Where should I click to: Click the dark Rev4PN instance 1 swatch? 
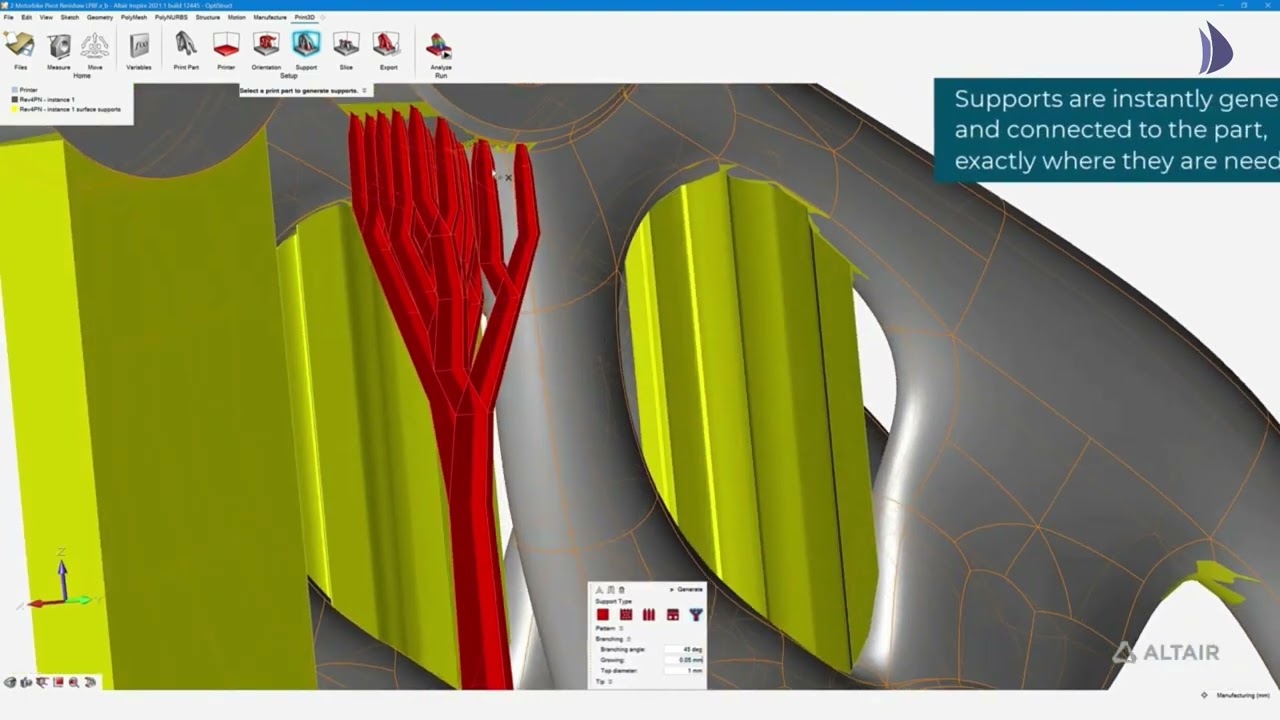[15, 100]
